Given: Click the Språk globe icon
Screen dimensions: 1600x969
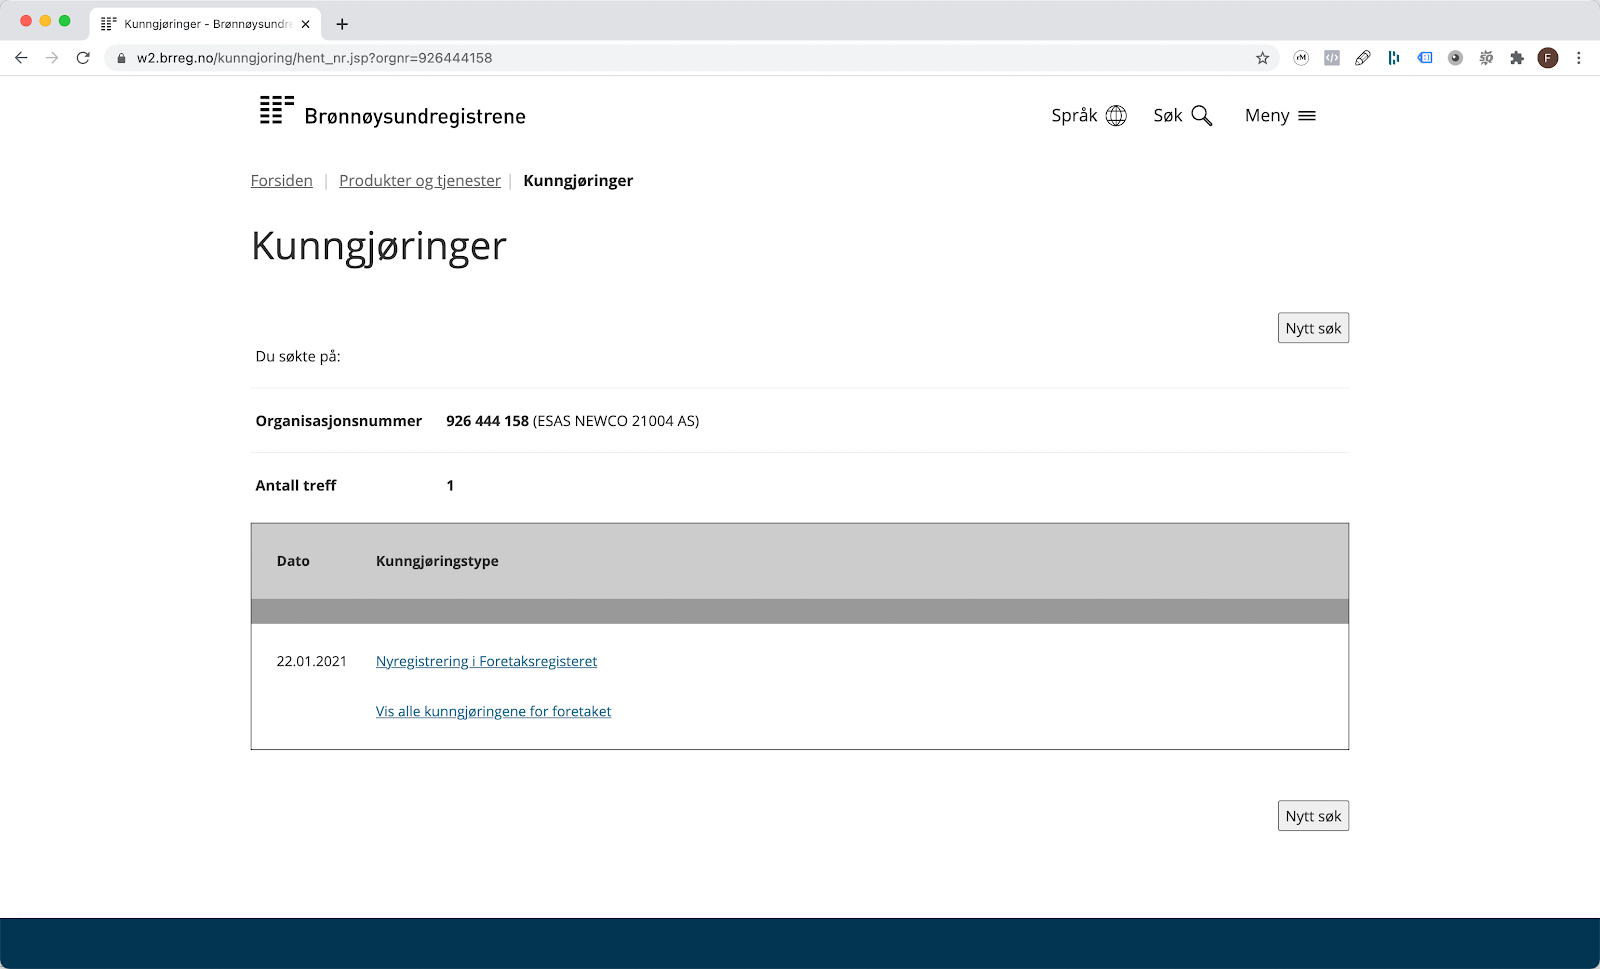Looking at the screenshot, I should click(x=1117, y=115).
